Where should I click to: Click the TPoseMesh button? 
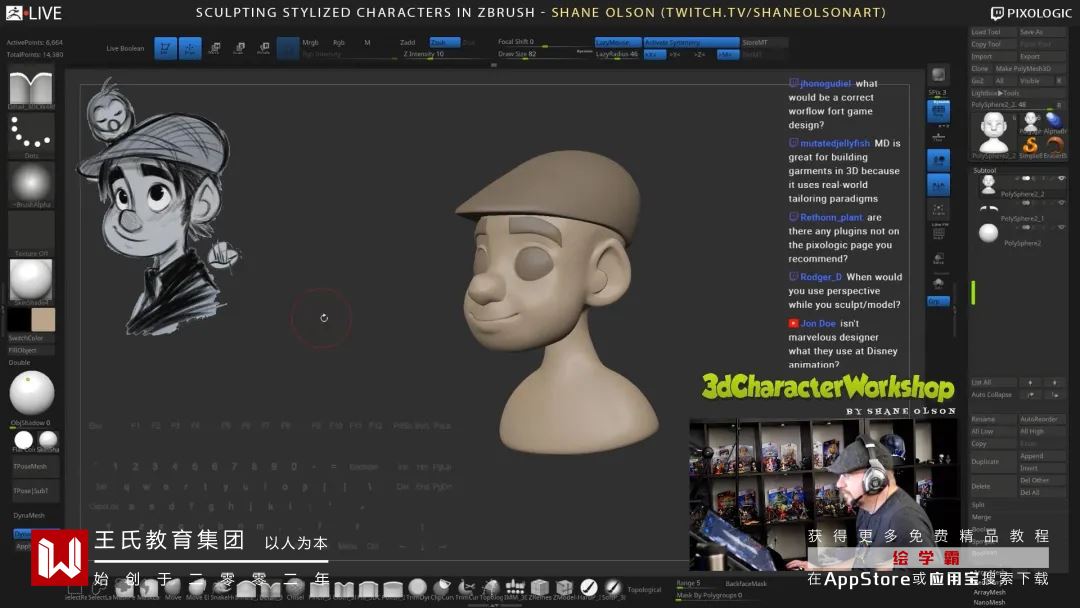click(34, 467)
